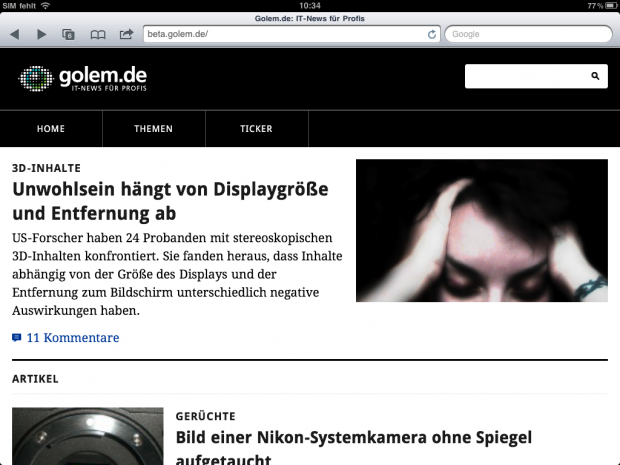The height and width of the screenshot is (465, 620).
Task: Click the 'ARTIKEL' section heading
Action: pos(35,379)
